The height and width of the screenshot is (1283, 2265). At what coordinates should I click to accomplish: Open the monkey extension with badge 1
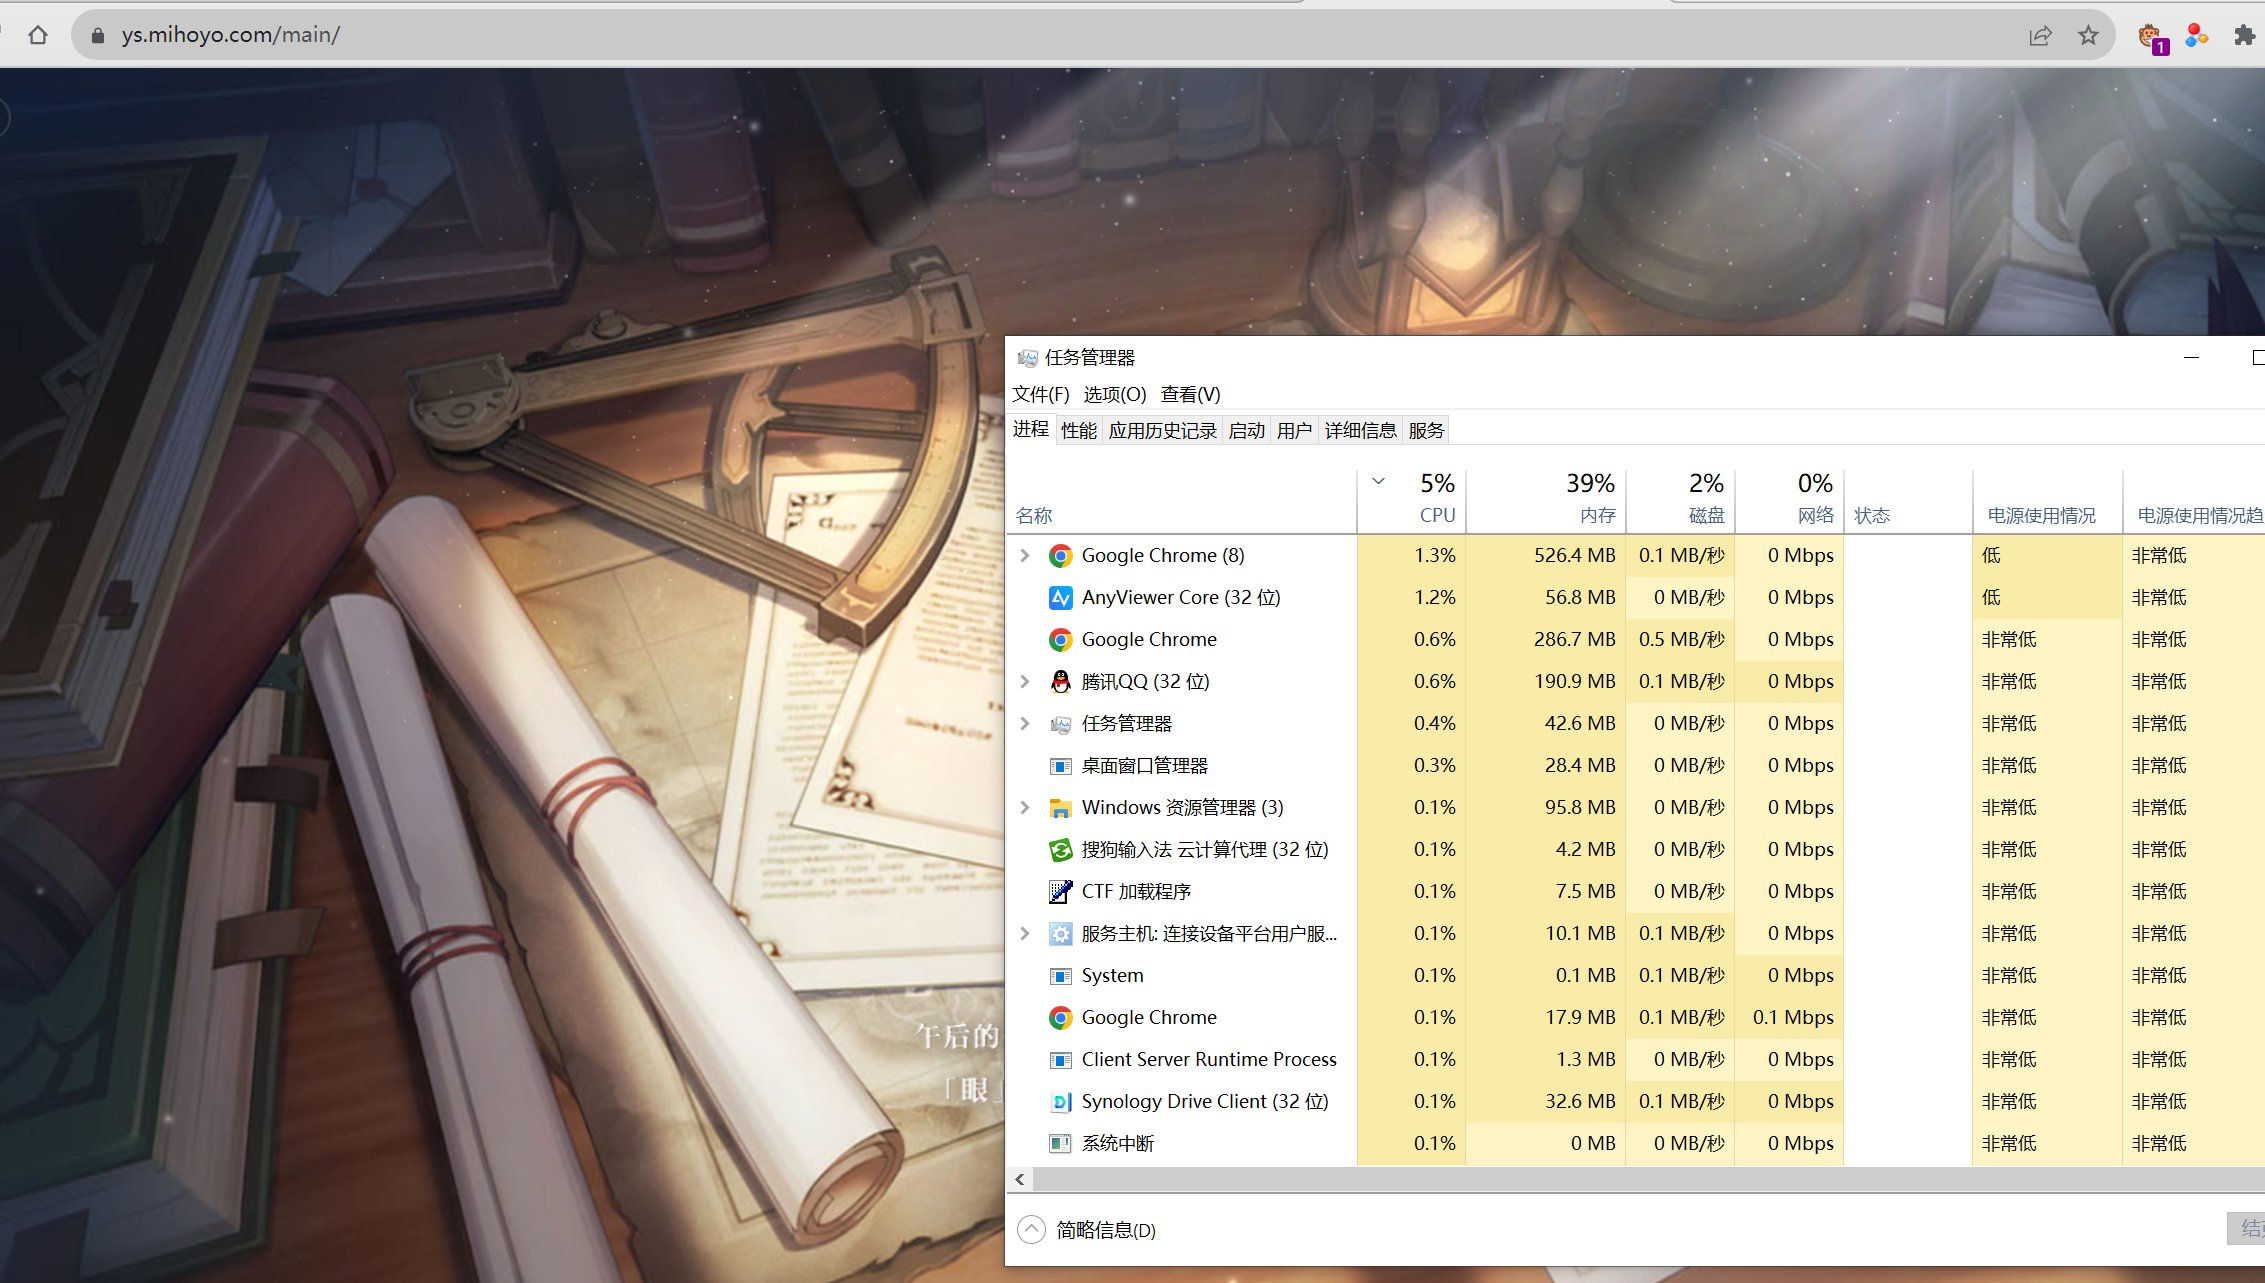2152,38
